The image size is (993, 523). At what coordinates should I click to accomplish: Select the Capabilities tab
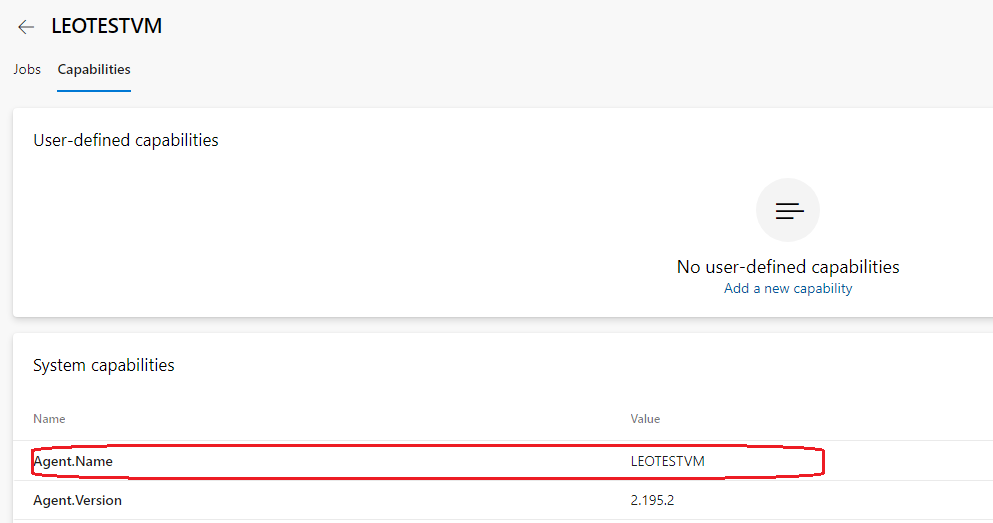(x=94, y=70)
